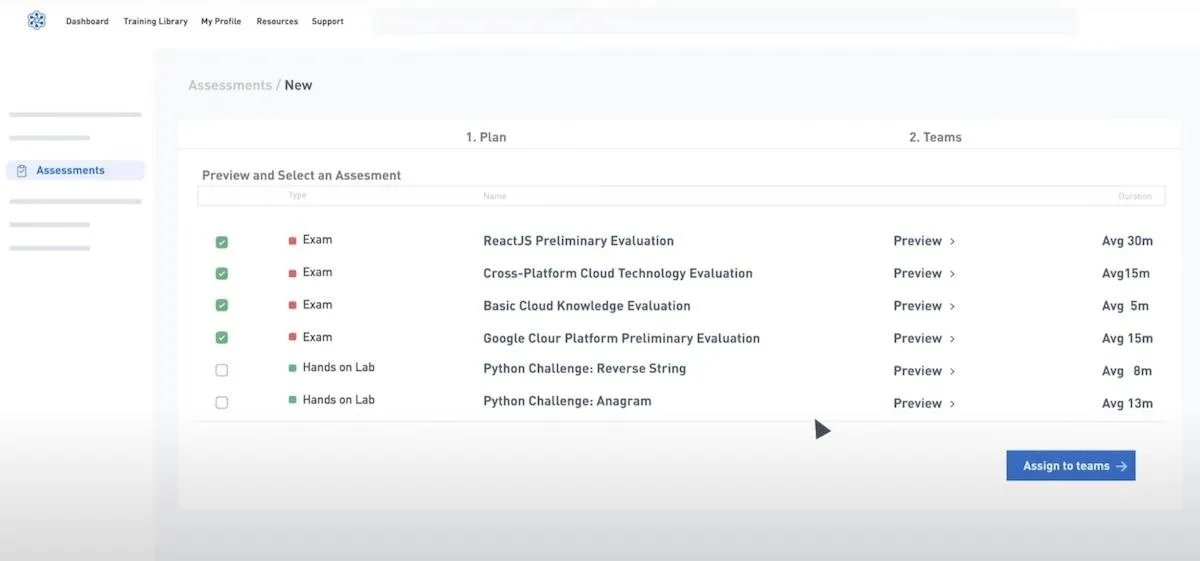Click the Python Challenge: Anagram name
1200x561 pixels.
[567, 401]
